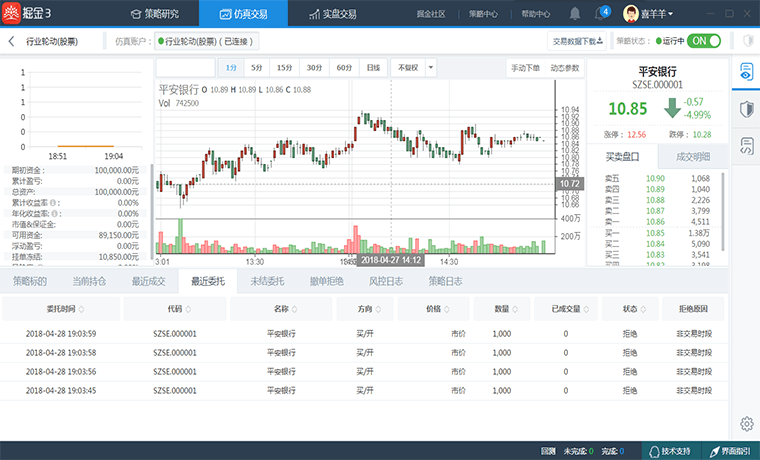Open the 未结委托 tab
760x460 pixels.
[x=267, y=281]
